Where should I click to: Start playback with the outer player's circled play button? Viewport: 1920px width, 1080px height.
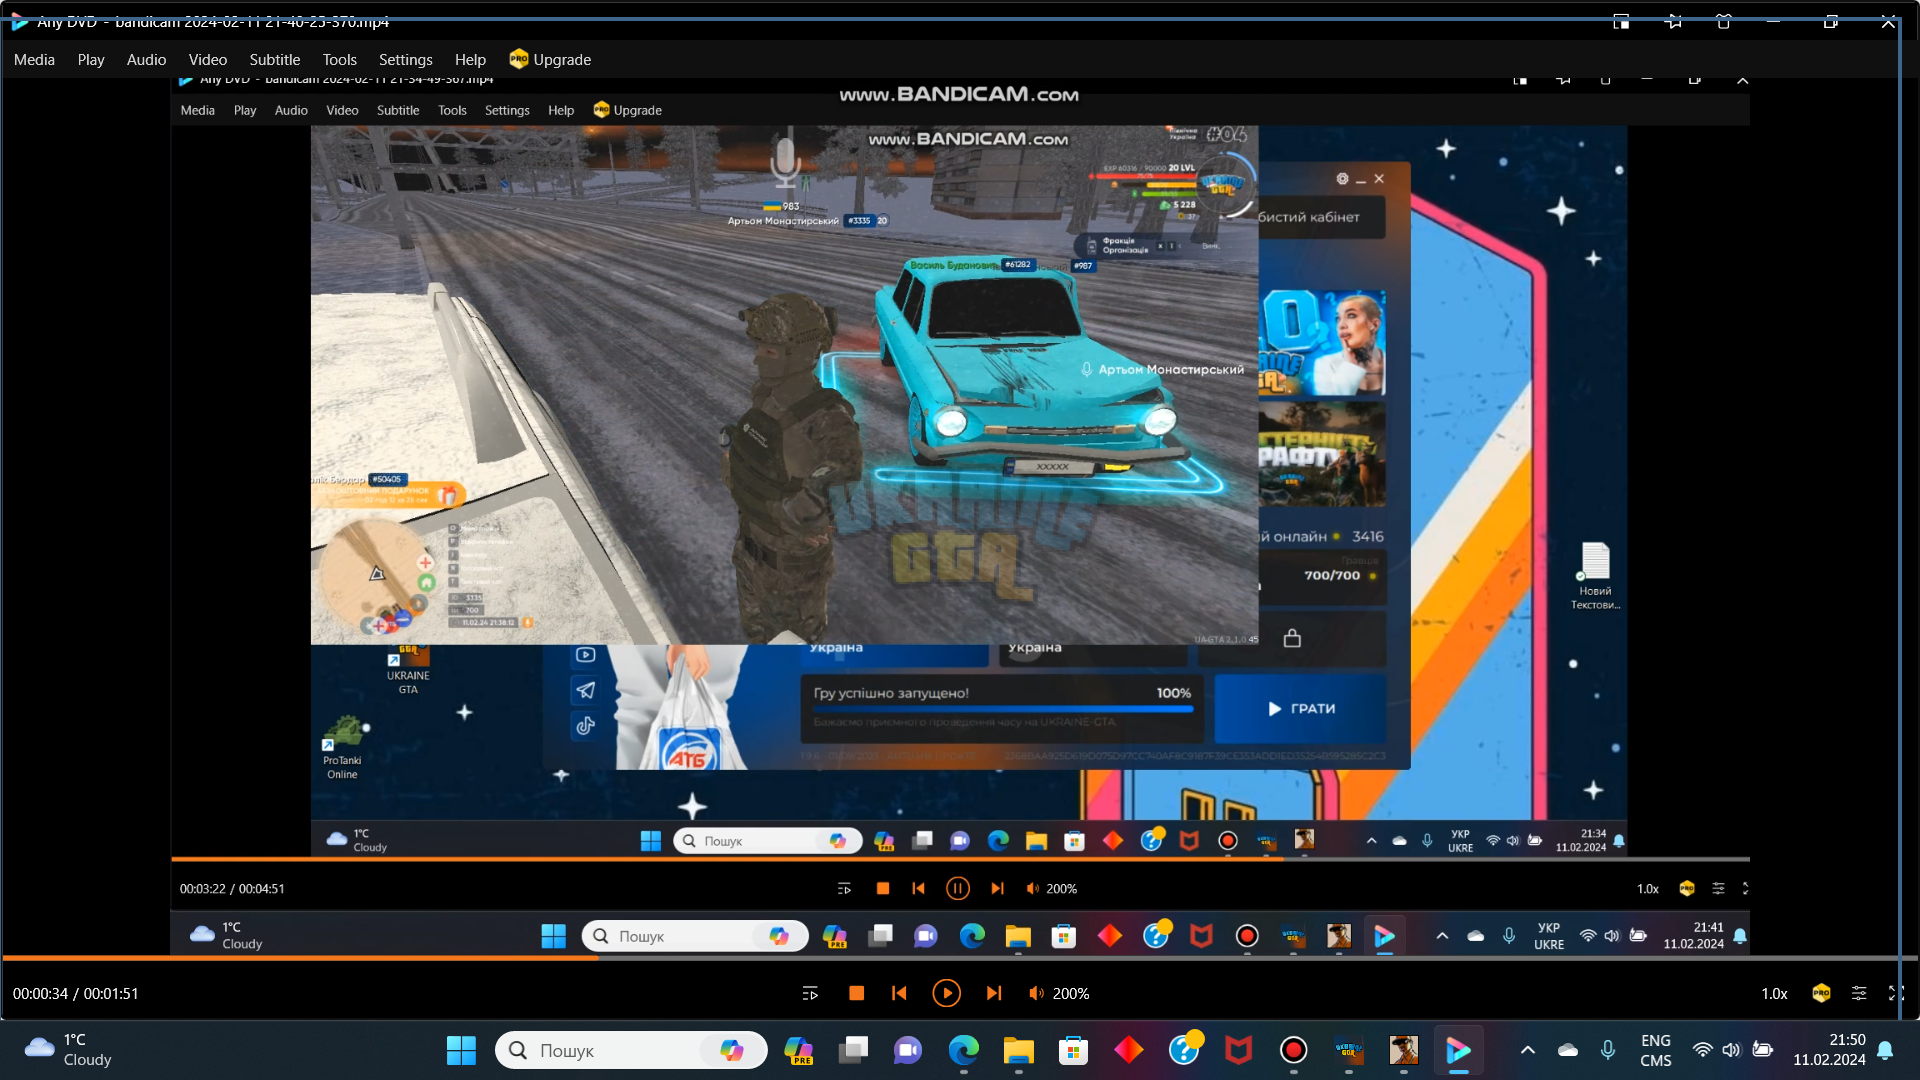pyautogui.click(x=946, y=993)
